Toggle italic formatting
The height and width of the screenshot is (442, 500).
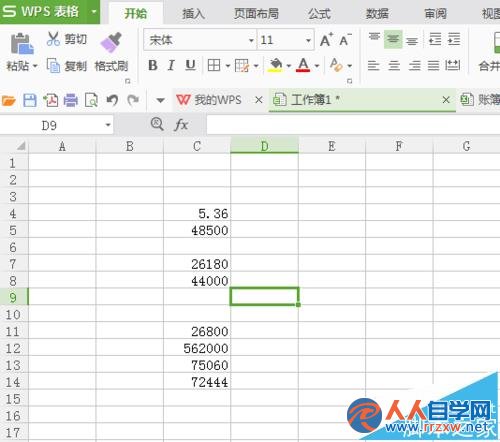(x=171, y=65)
